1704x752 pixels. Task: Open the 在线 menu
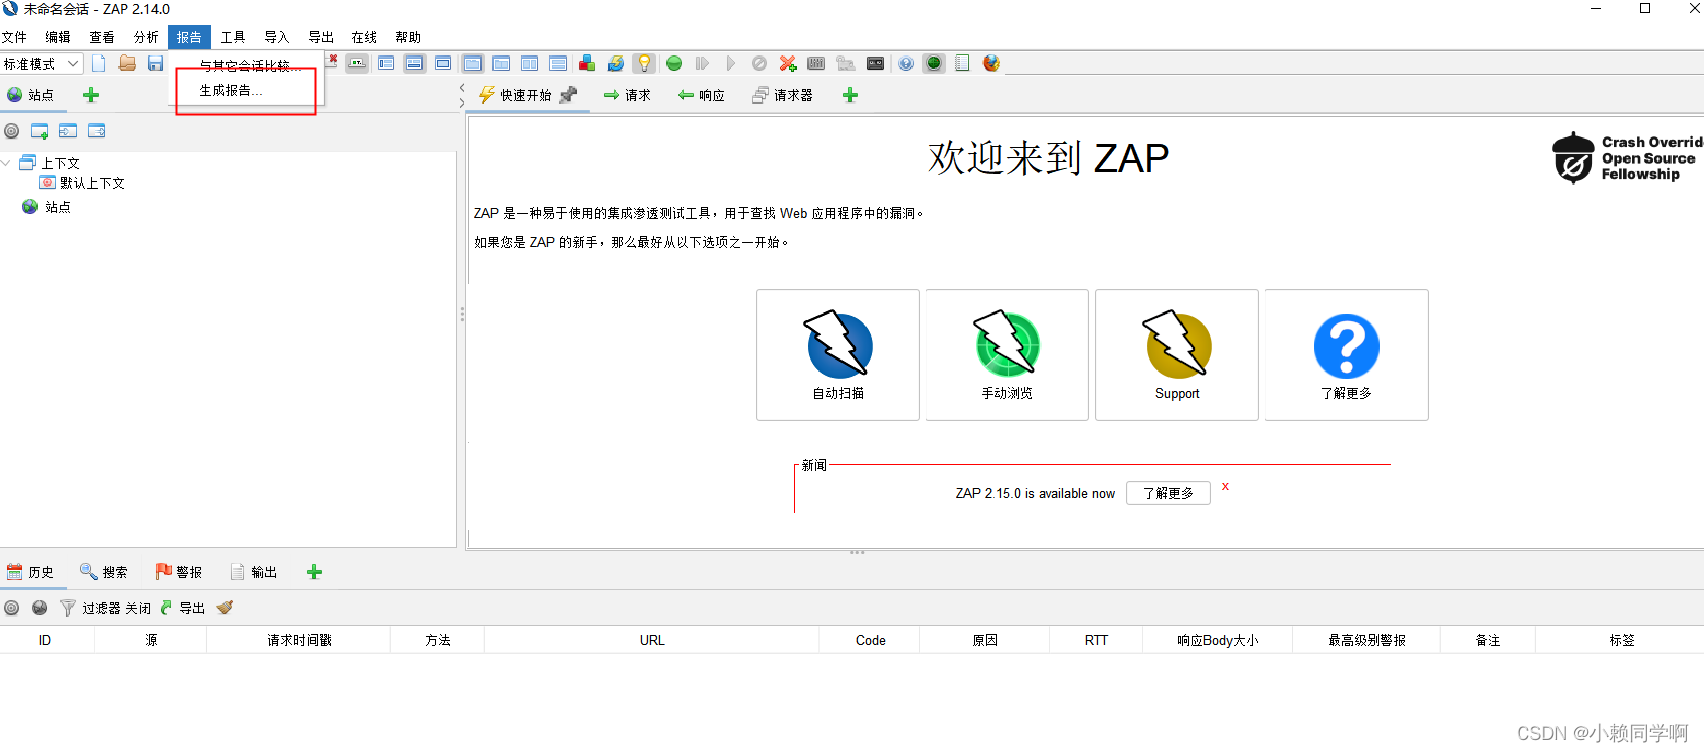pyautogui.click(x=364, y=37)
